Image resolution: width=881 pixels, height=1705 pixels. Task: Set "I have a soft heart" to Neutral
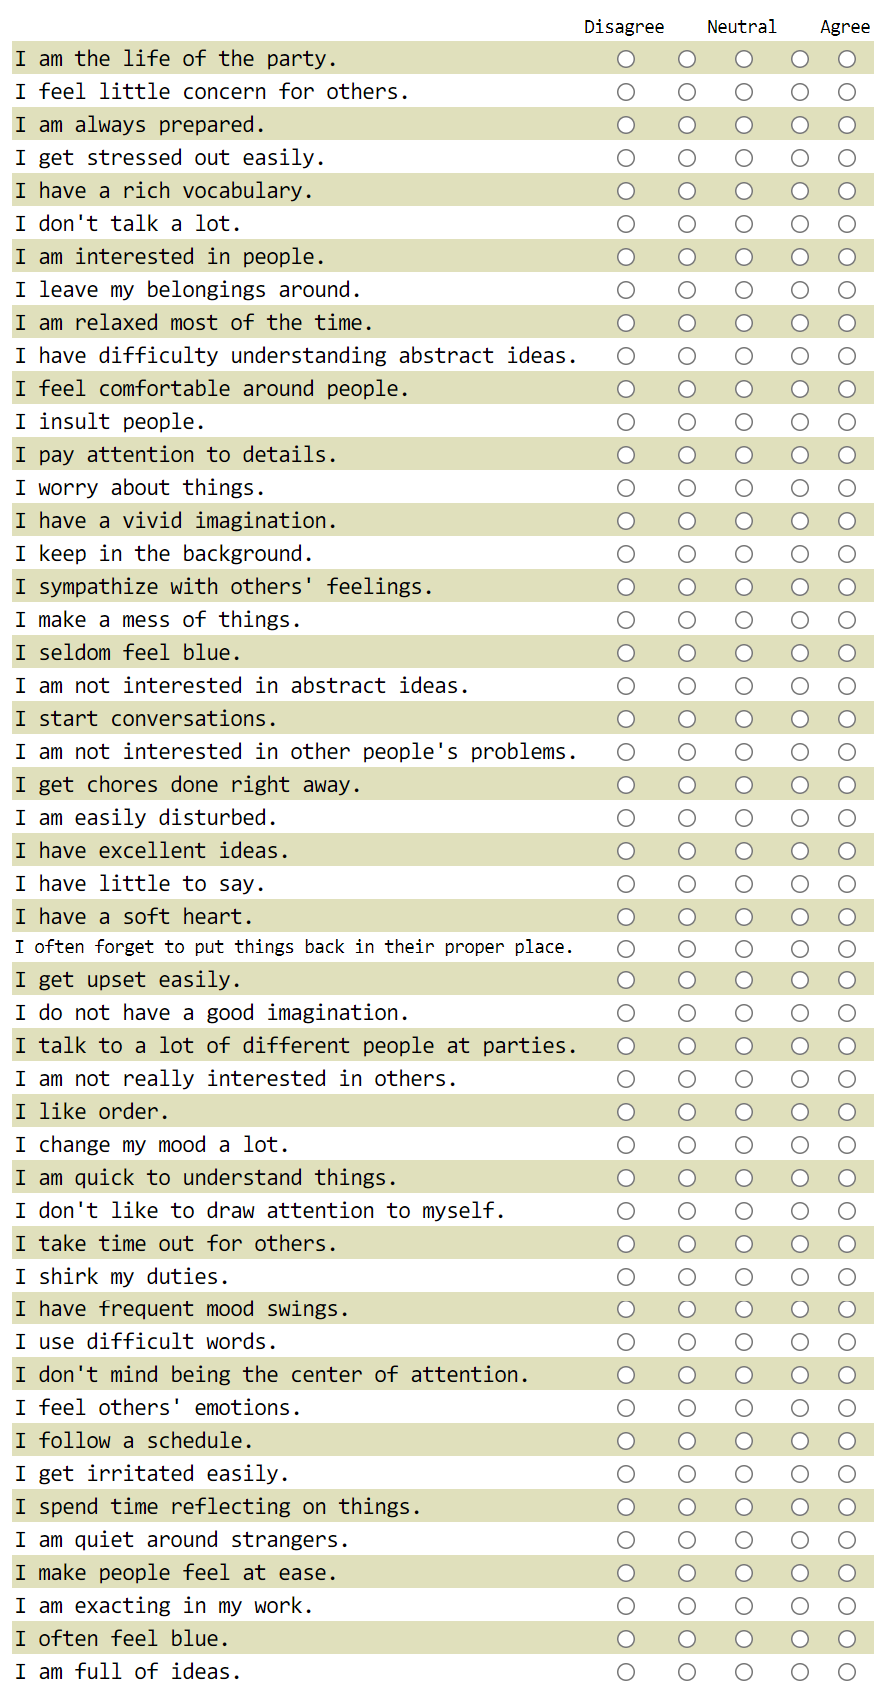point(744,917)
